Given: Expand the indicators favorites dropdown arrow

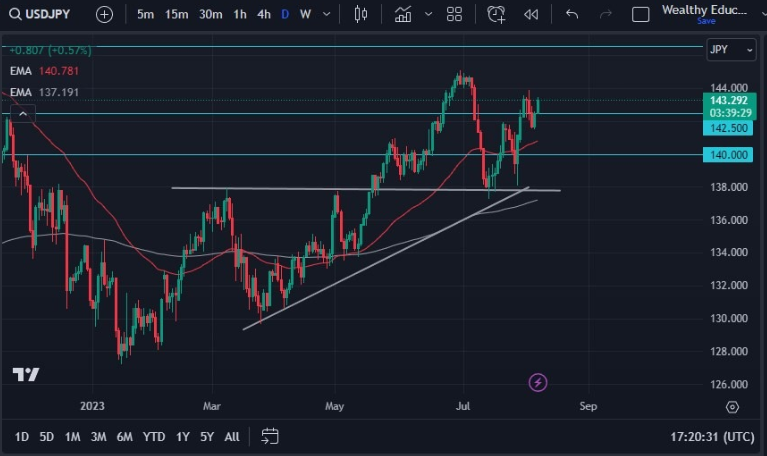Looking at the screenshot, I should click(x=428, y=14).
